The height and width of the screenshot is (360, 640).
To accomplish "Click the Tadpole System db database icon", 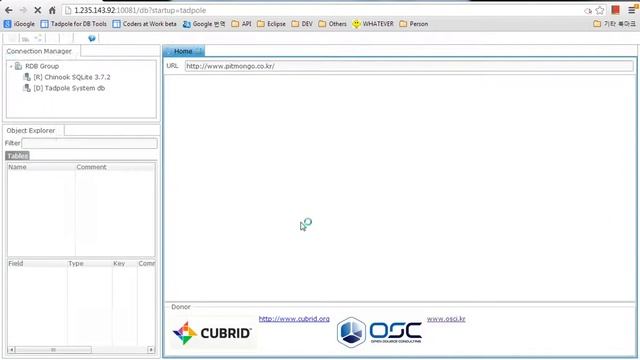I will click(27, 88).
